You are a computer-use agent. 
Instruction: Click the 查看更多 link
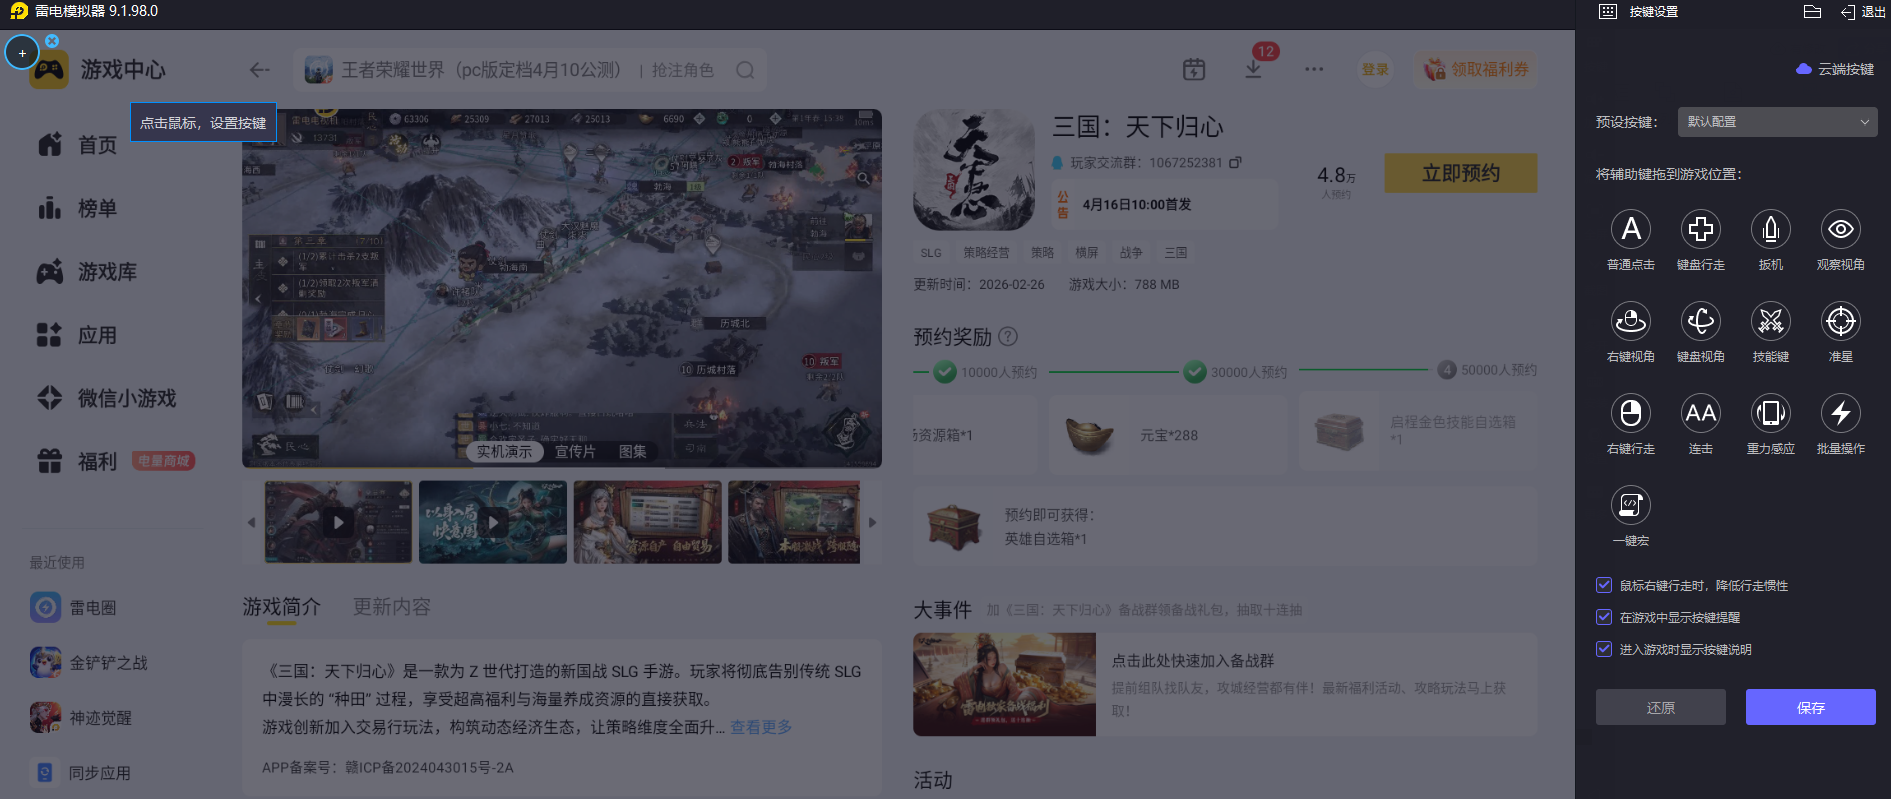click(761, 727)
